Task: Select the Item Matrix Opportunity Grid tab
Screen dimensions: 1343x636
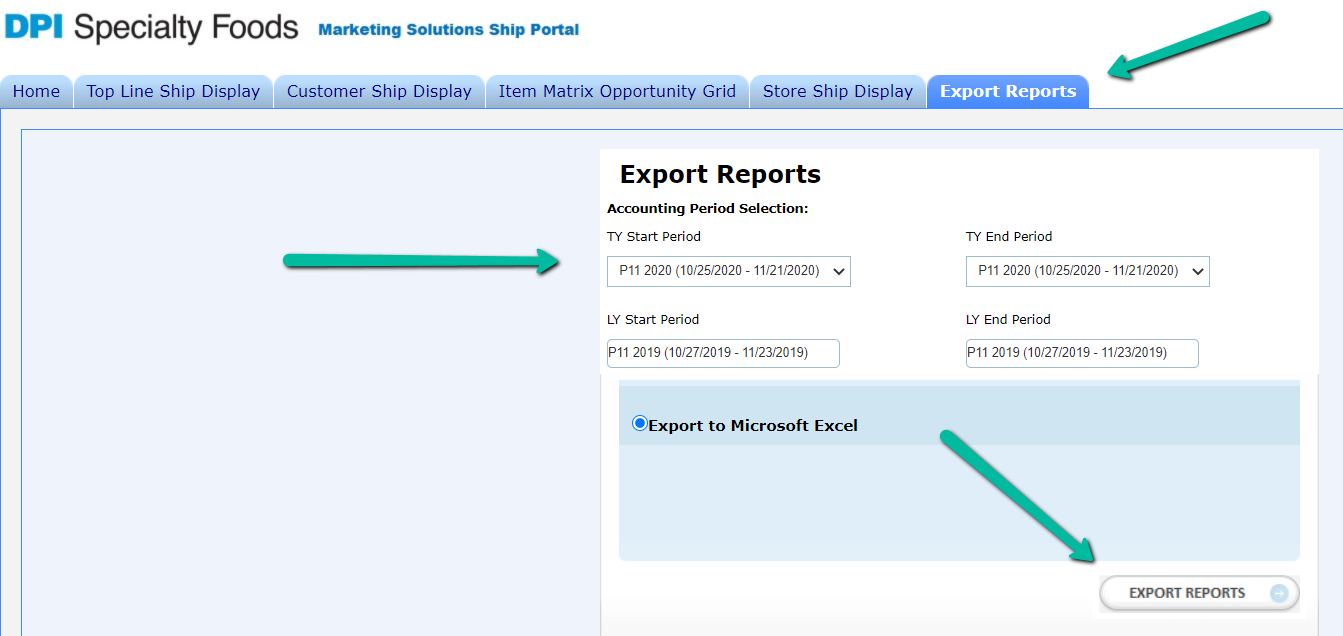Action: click(617, 92)
